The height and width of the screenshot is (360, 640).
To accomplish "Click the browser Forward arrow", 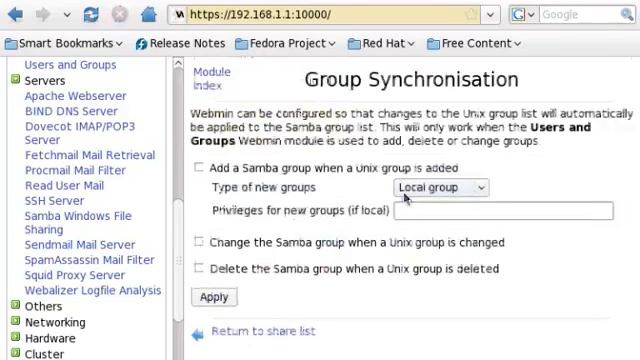I will click(x=42, y=15).
